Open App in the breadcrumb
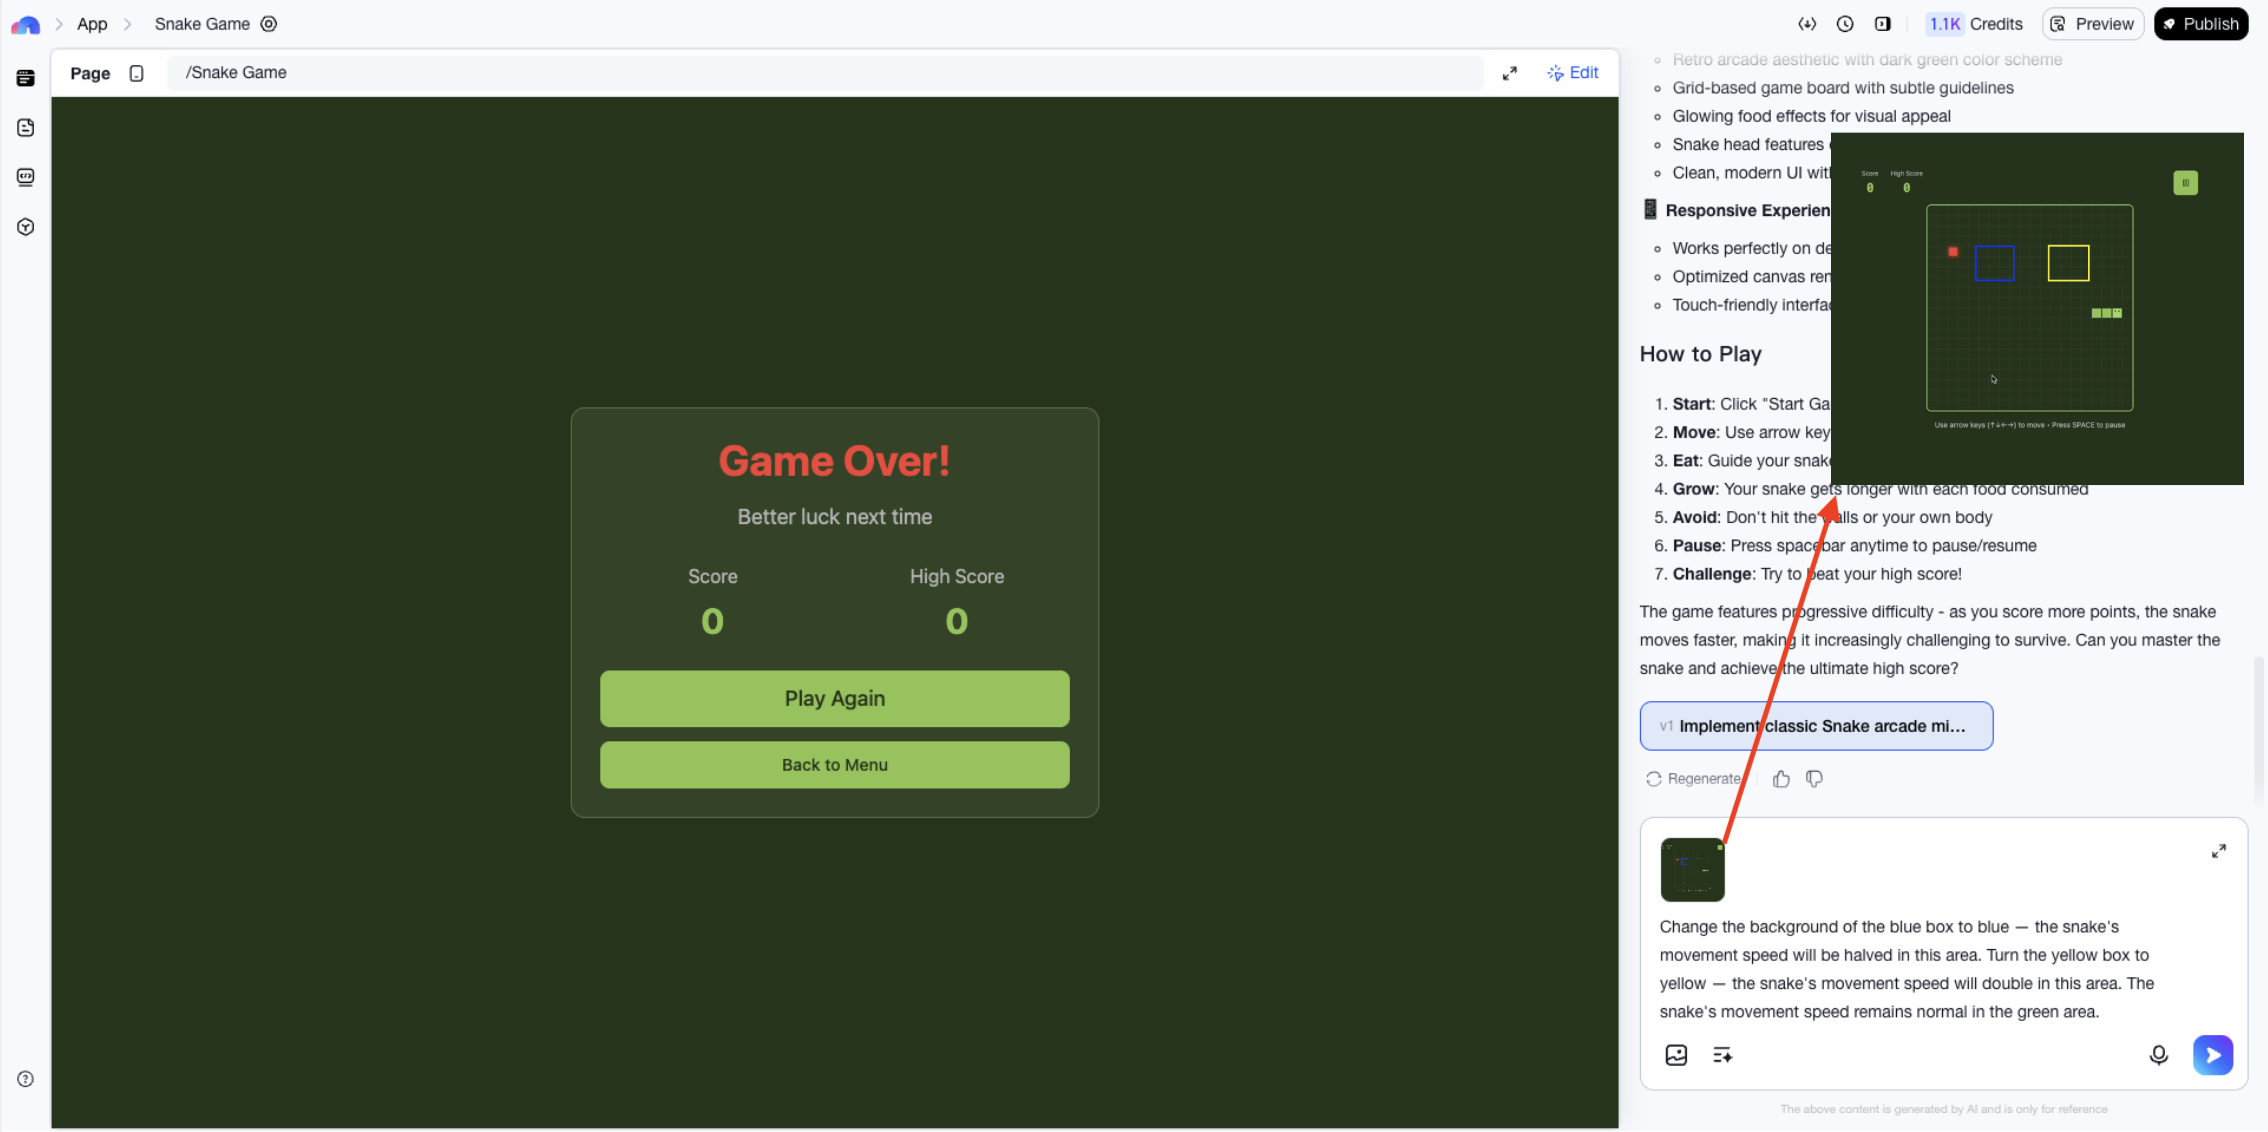Image resolution: width=2268 pixels, height=1132 pixels. [x=92, y=24]
